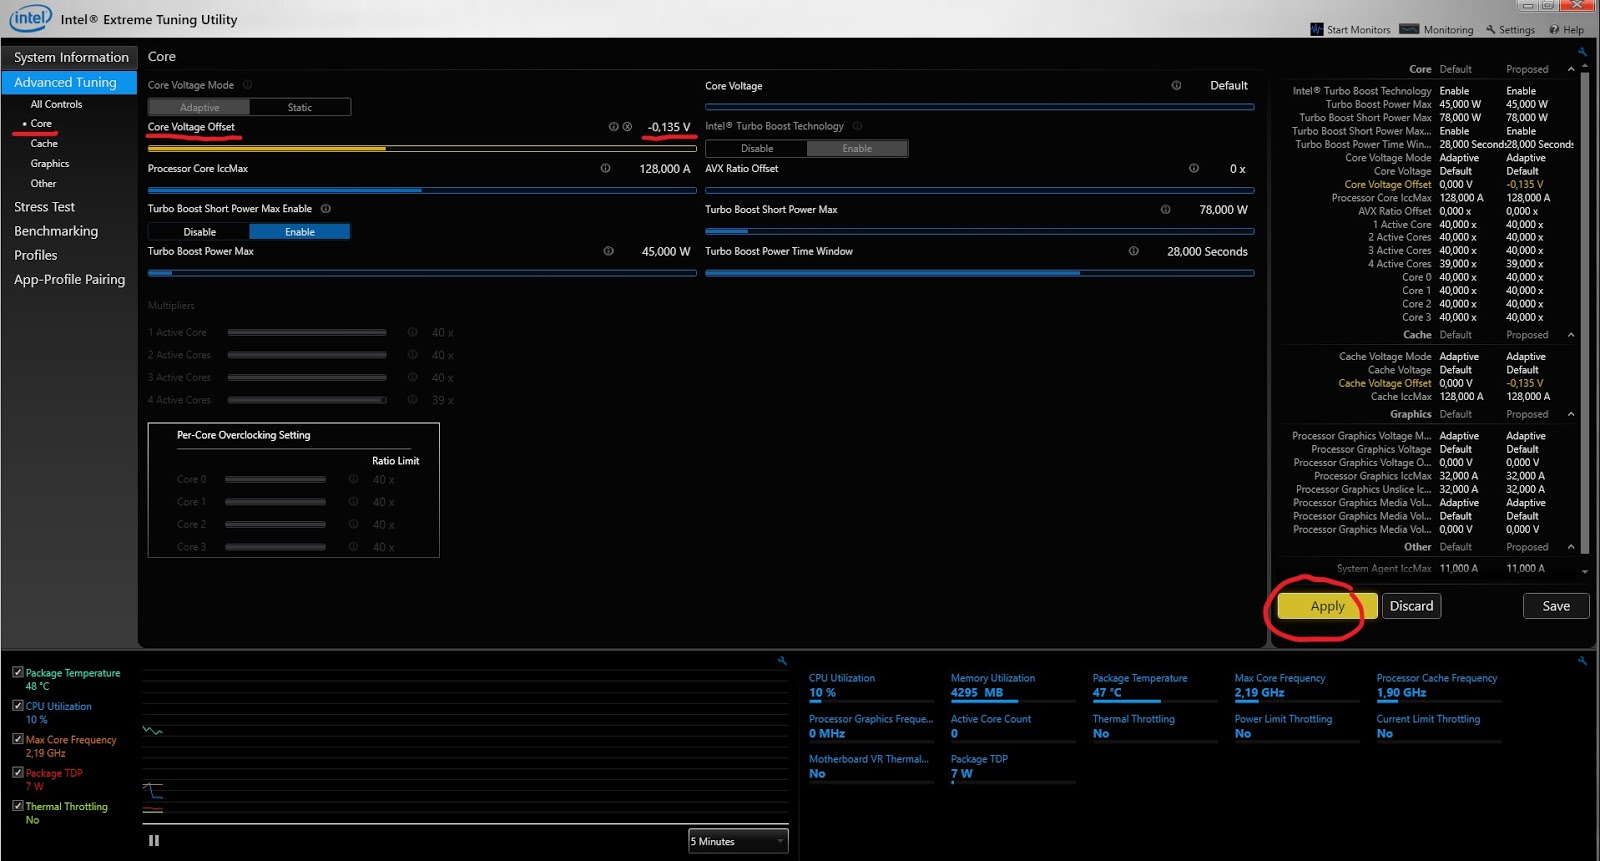The image size is (1600, 861).
Task: Toggle the Package TDP graph checkbox
Action: coord(17,772)
